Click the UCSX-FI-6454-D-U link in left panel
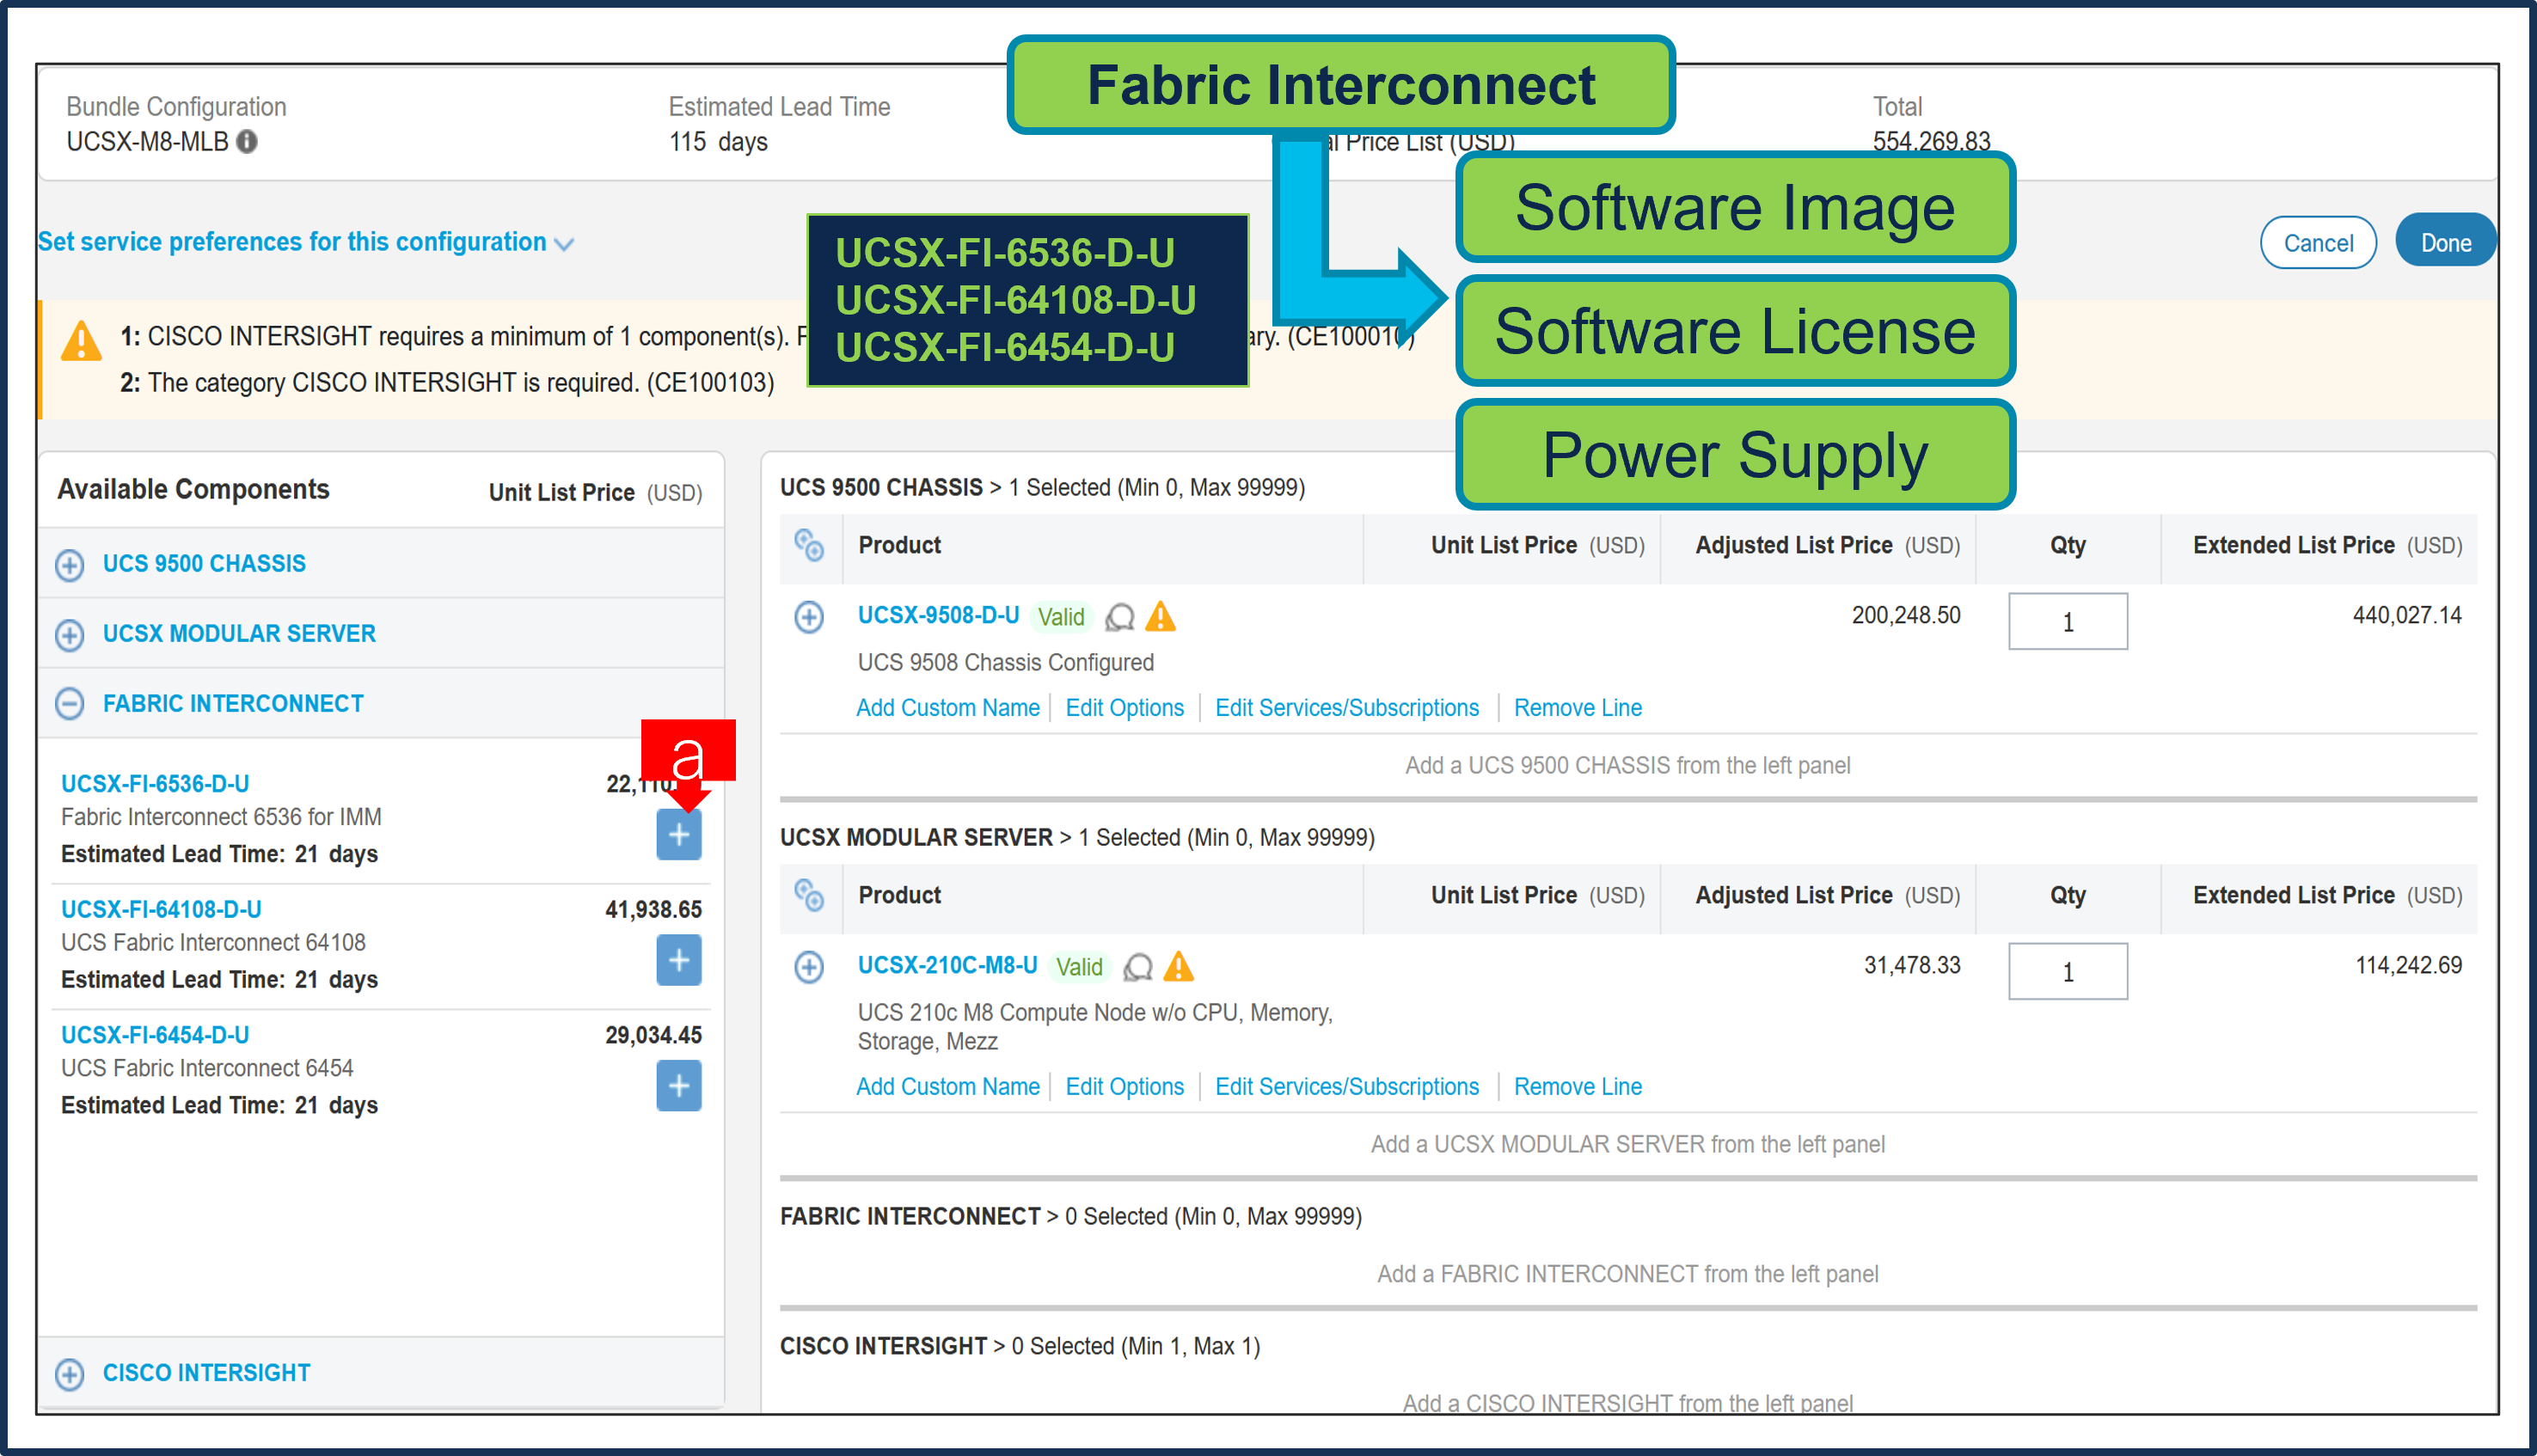This screenshot has height=1456, width=2537. (155, 1036)
